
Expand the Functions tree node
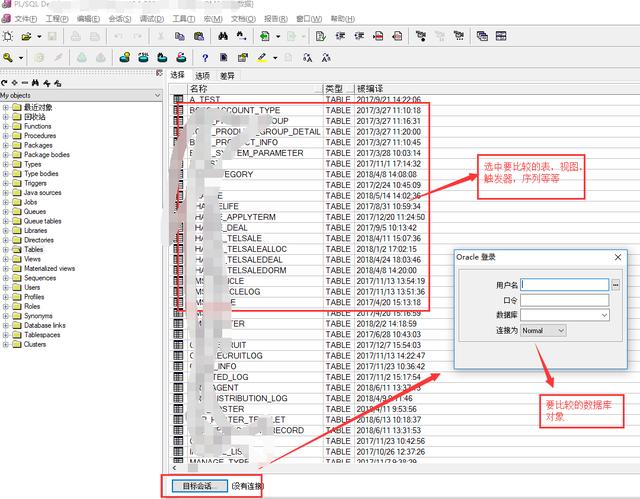coord(6,126)
